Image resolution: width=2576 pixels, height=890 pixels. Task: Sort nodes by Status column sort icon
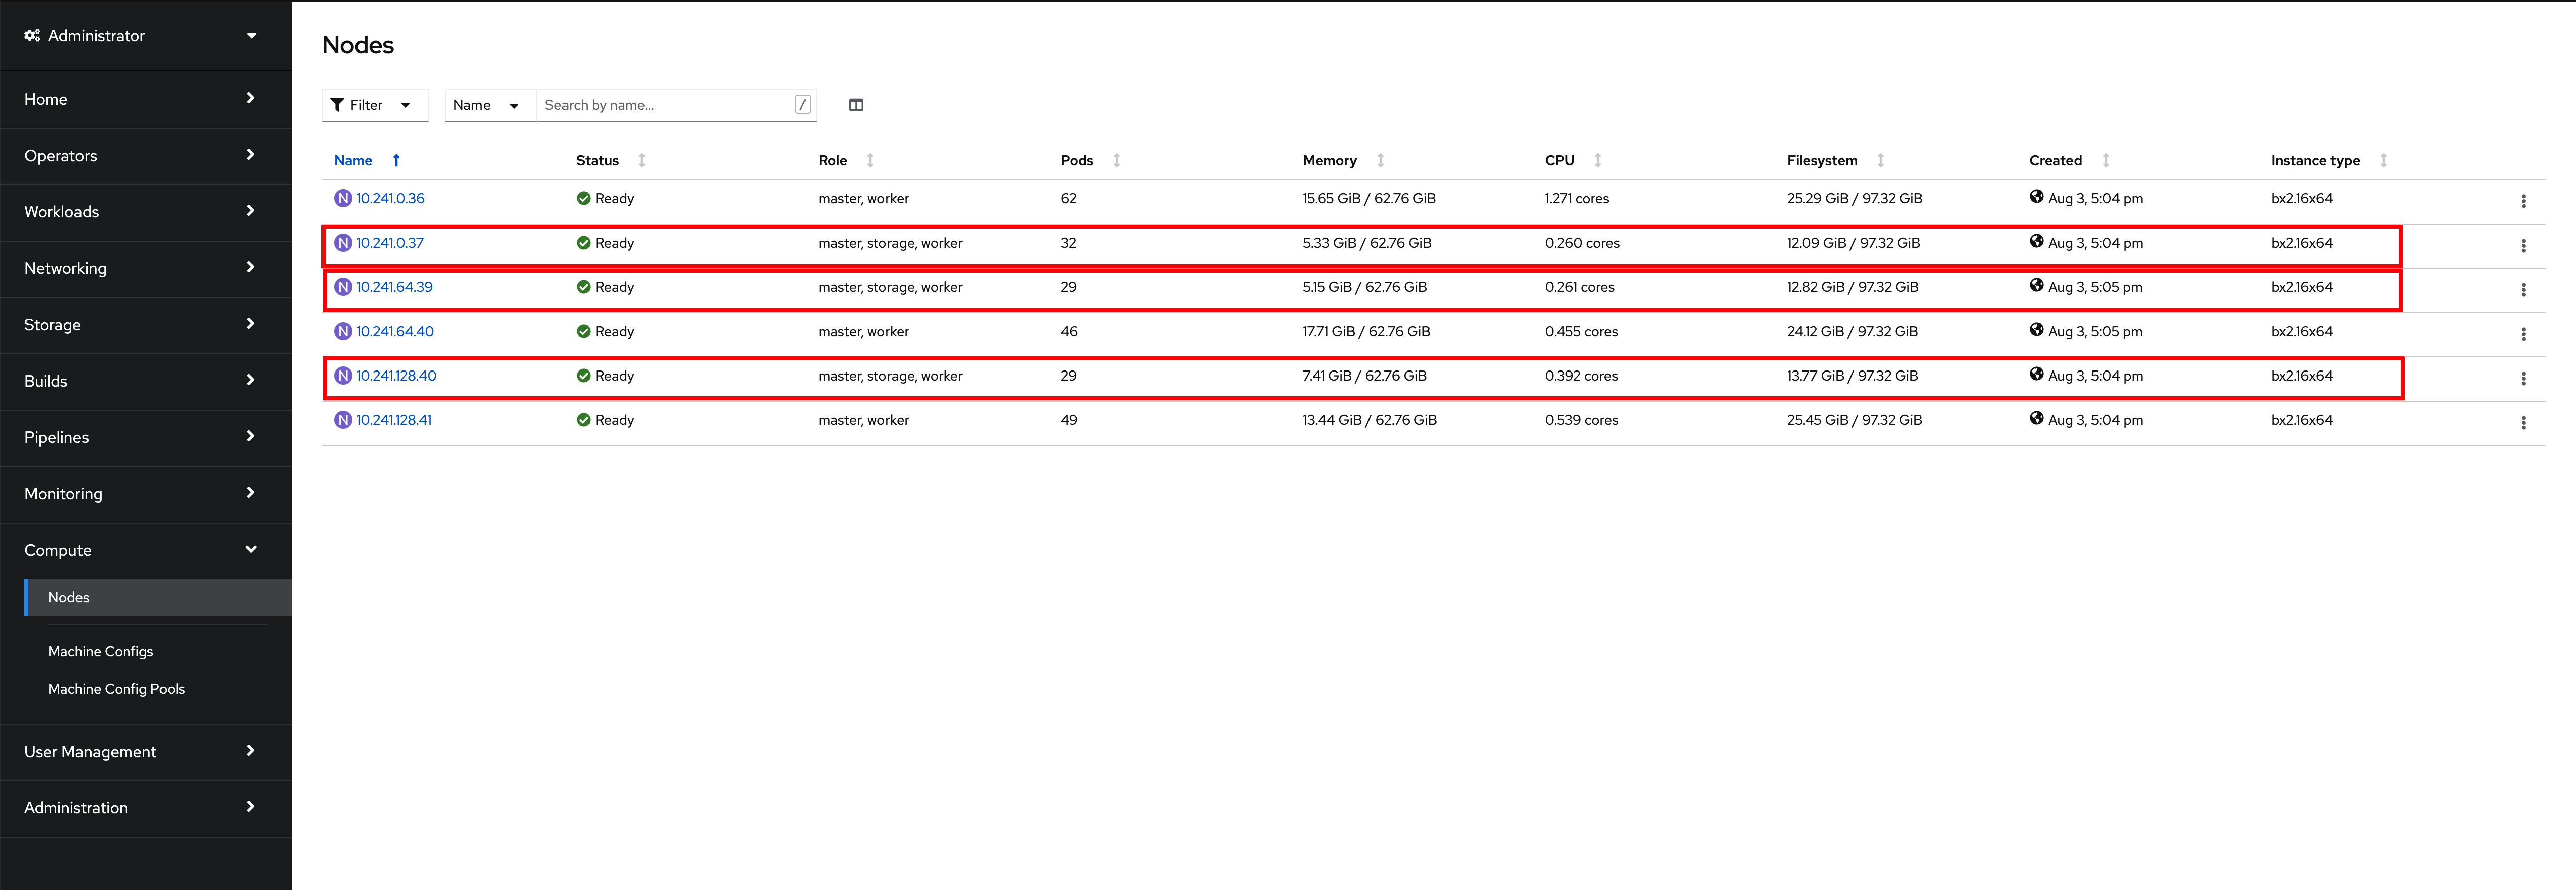click(642, 160)
